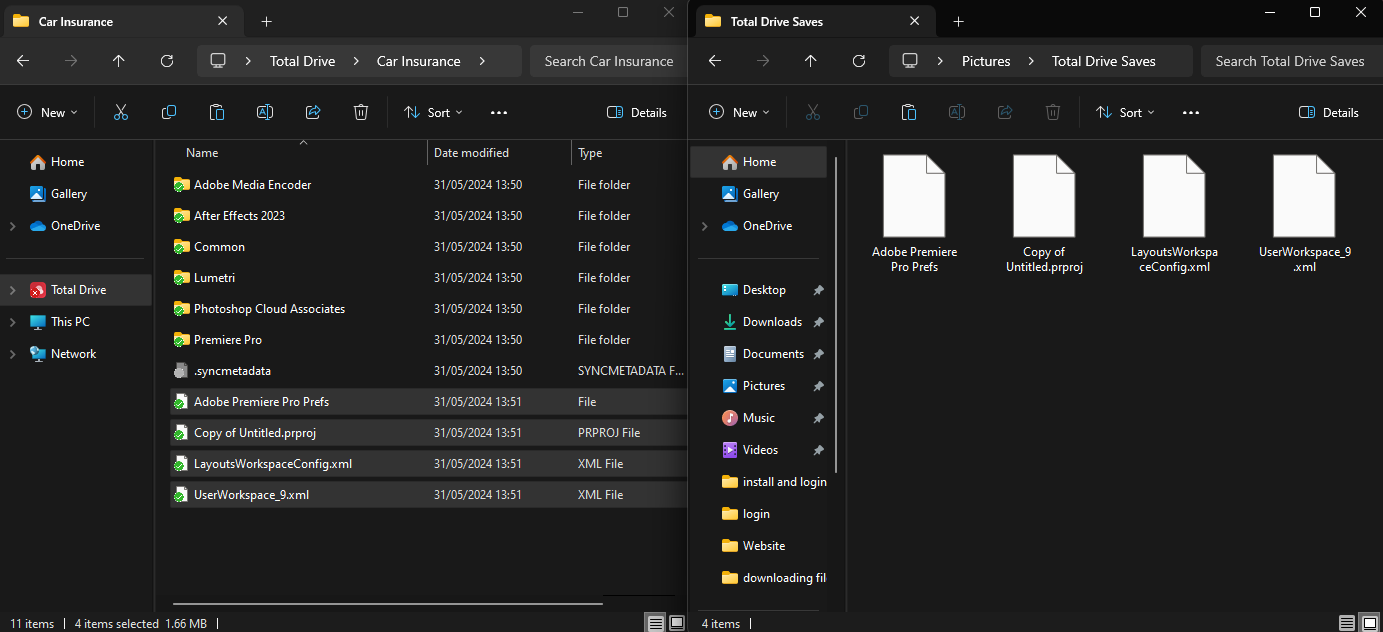
Task: Click the Search Total Drive Saves field
Action: 1290,61
